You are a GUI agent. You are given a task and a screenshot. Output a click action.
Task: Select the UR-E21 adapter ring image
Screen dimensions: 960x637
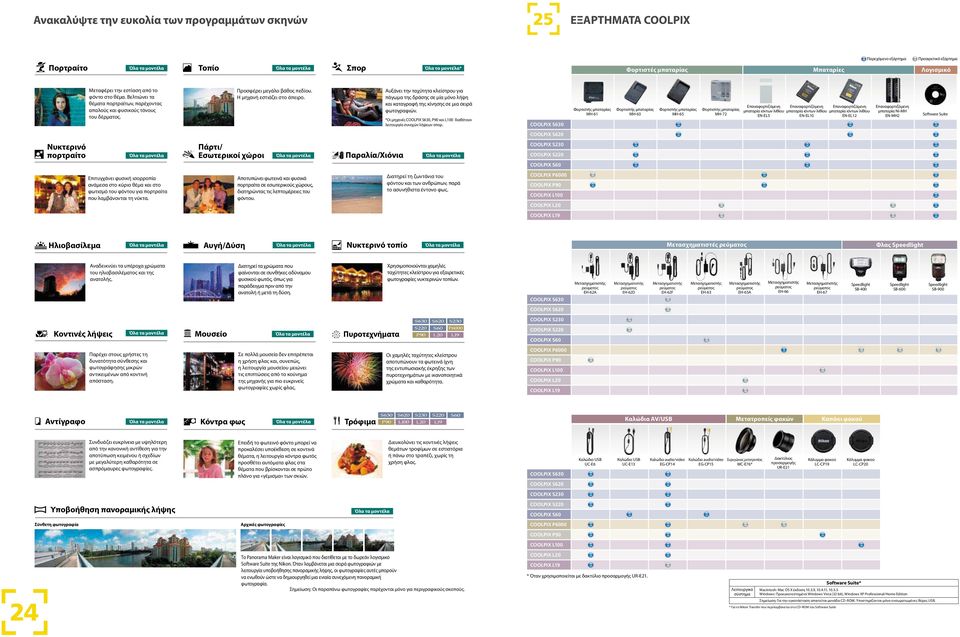click(783, 441)
